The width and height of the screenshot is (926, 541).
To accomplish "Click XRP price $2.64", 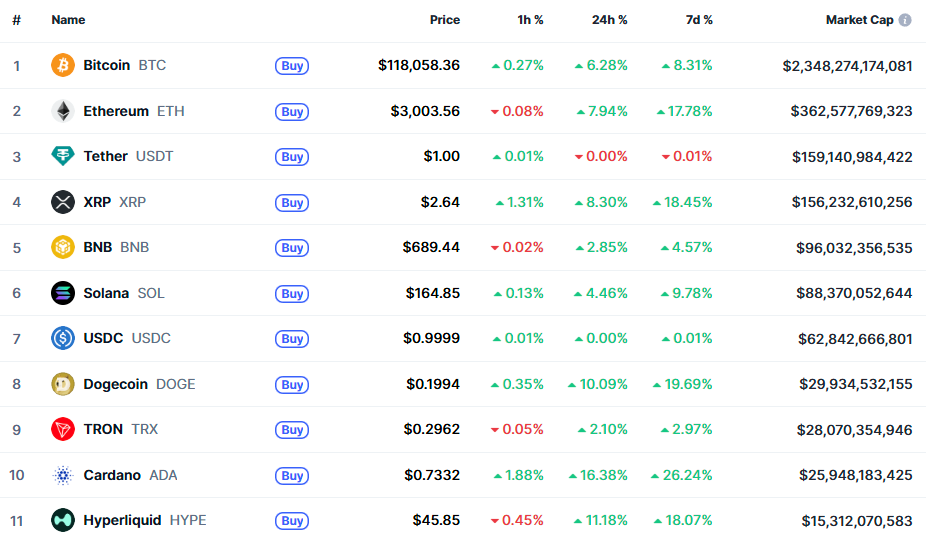I will pos(440,202).
